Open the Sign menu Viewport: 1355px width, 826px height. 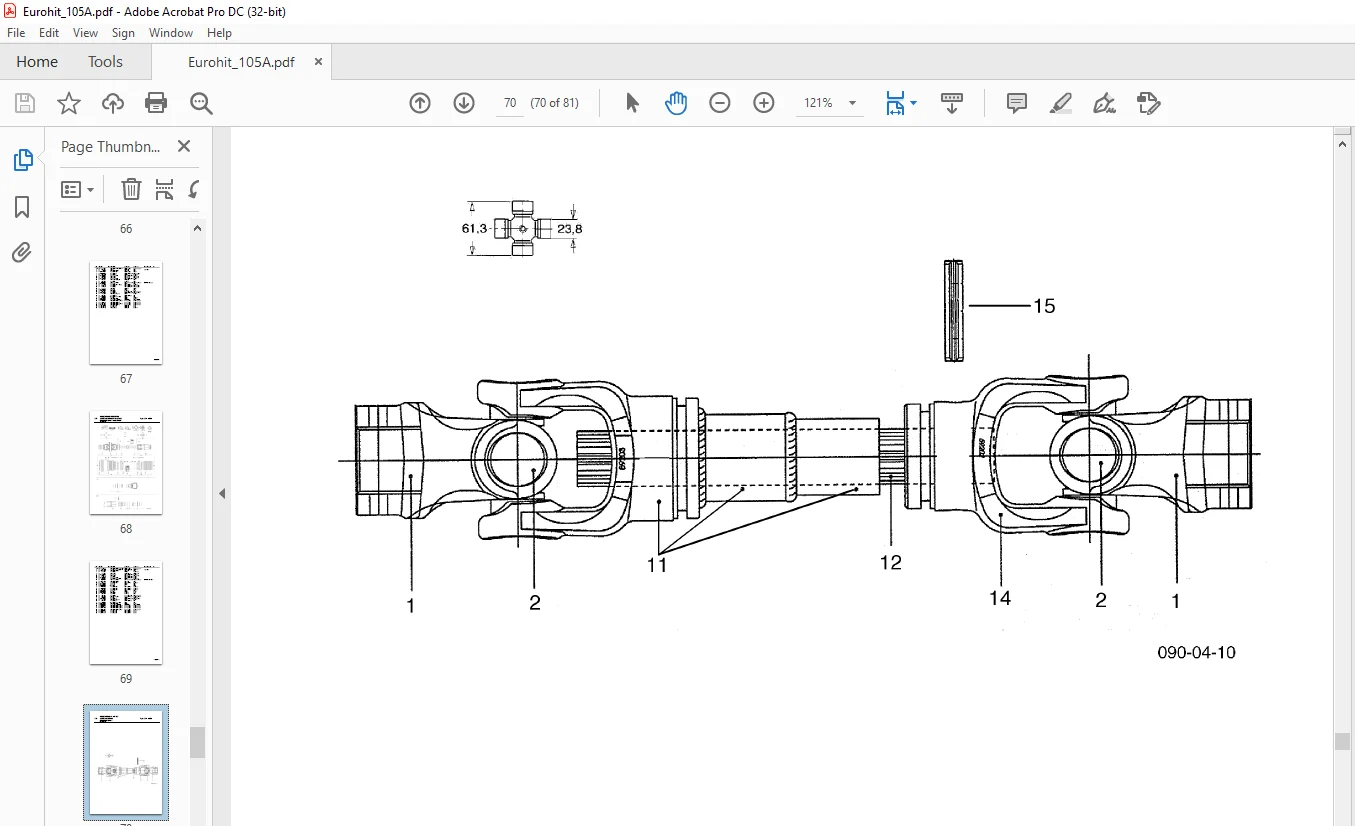click(123, 33)
